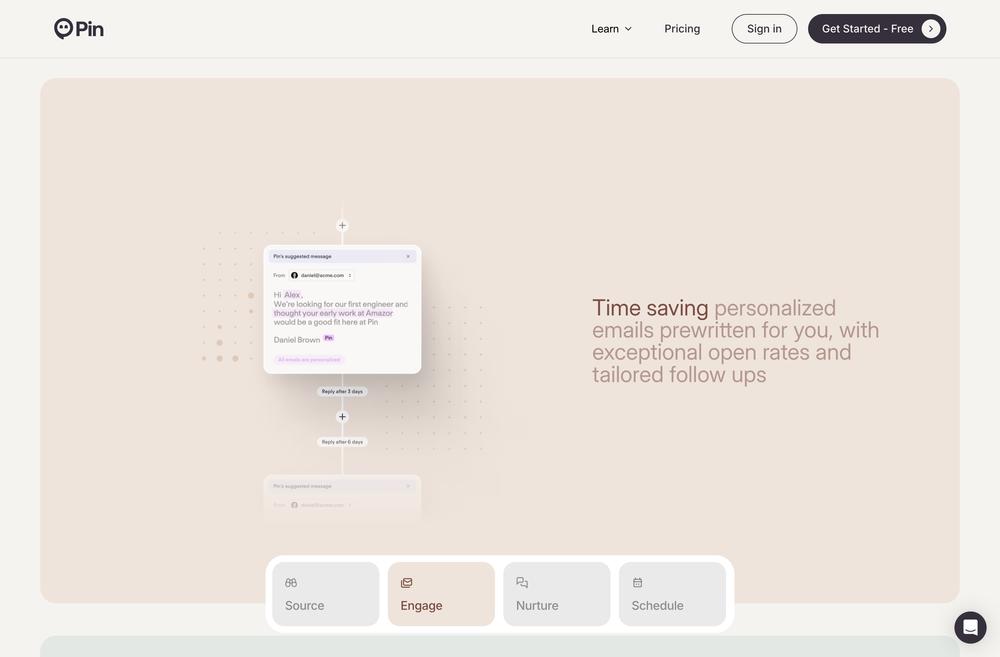Select the Nurture tab

[557, 594]
